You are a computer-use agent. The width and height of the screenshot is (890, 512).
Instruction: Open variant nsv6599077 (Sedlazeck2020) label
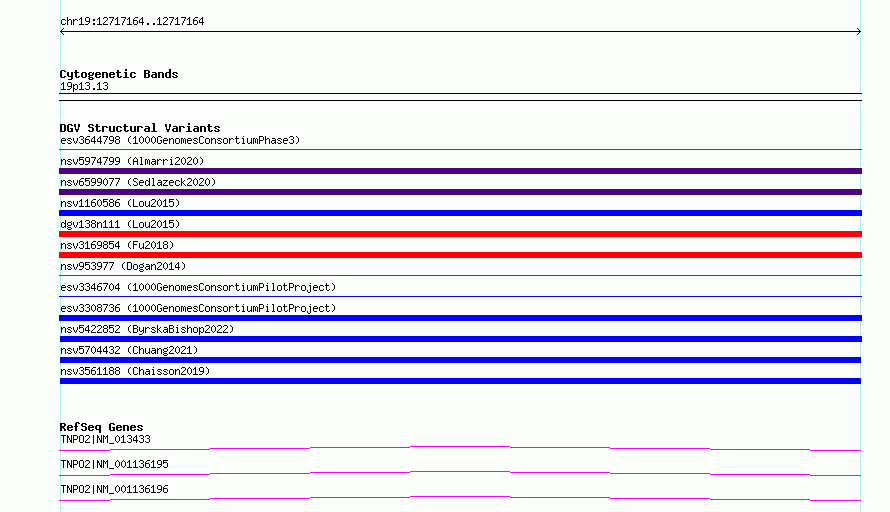click(138, 182)
